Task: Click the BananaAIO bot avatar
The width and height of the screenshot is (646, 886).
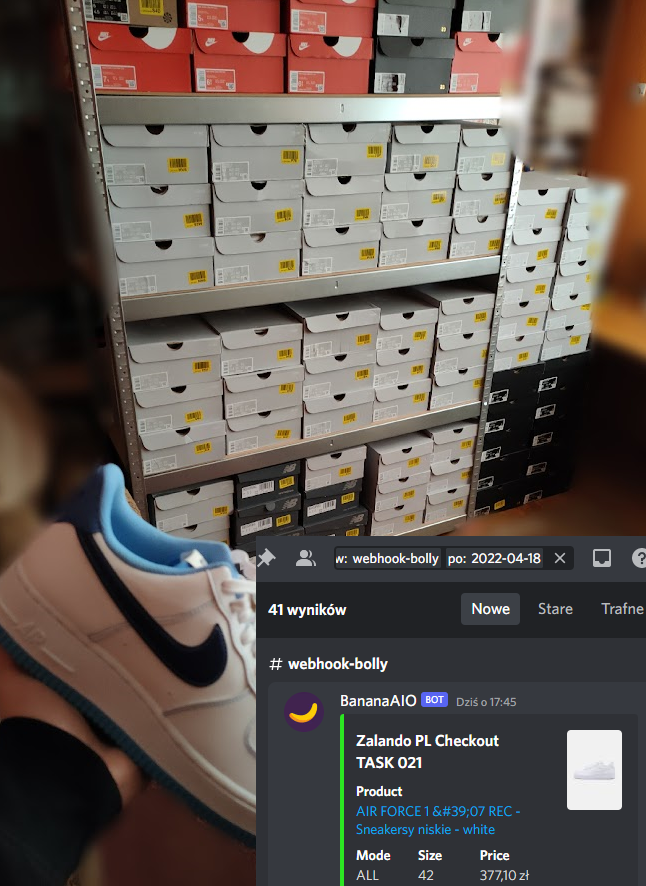Action: pos(304,712)
